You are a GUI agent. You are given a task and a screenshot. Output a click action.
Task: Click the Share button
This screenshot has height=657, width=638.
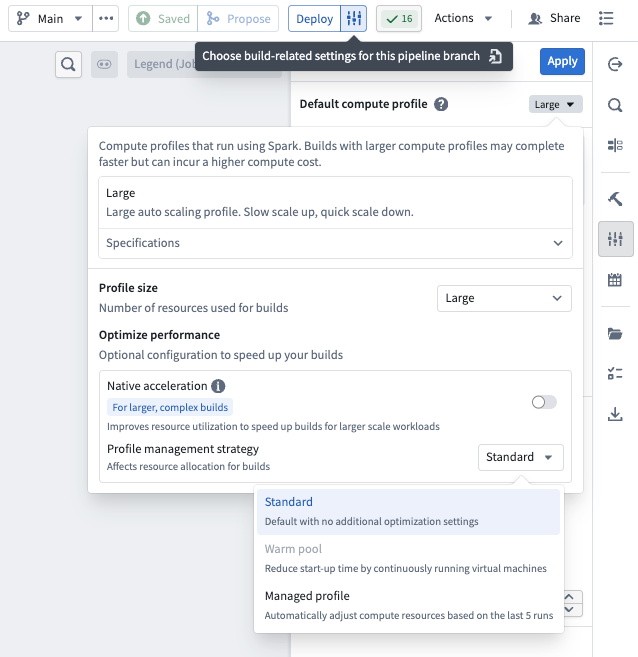554,18
